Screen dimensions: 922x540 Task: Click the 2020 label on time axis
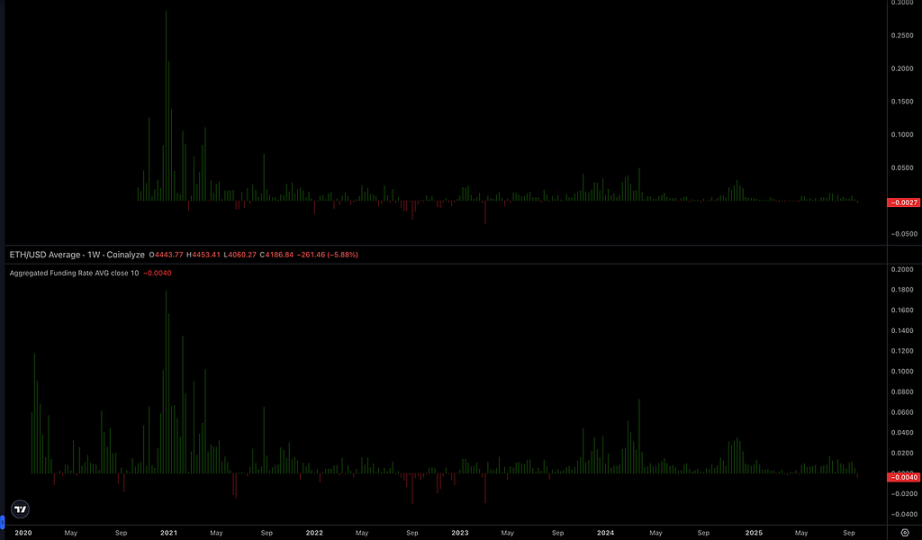click(x=23, y=533)
